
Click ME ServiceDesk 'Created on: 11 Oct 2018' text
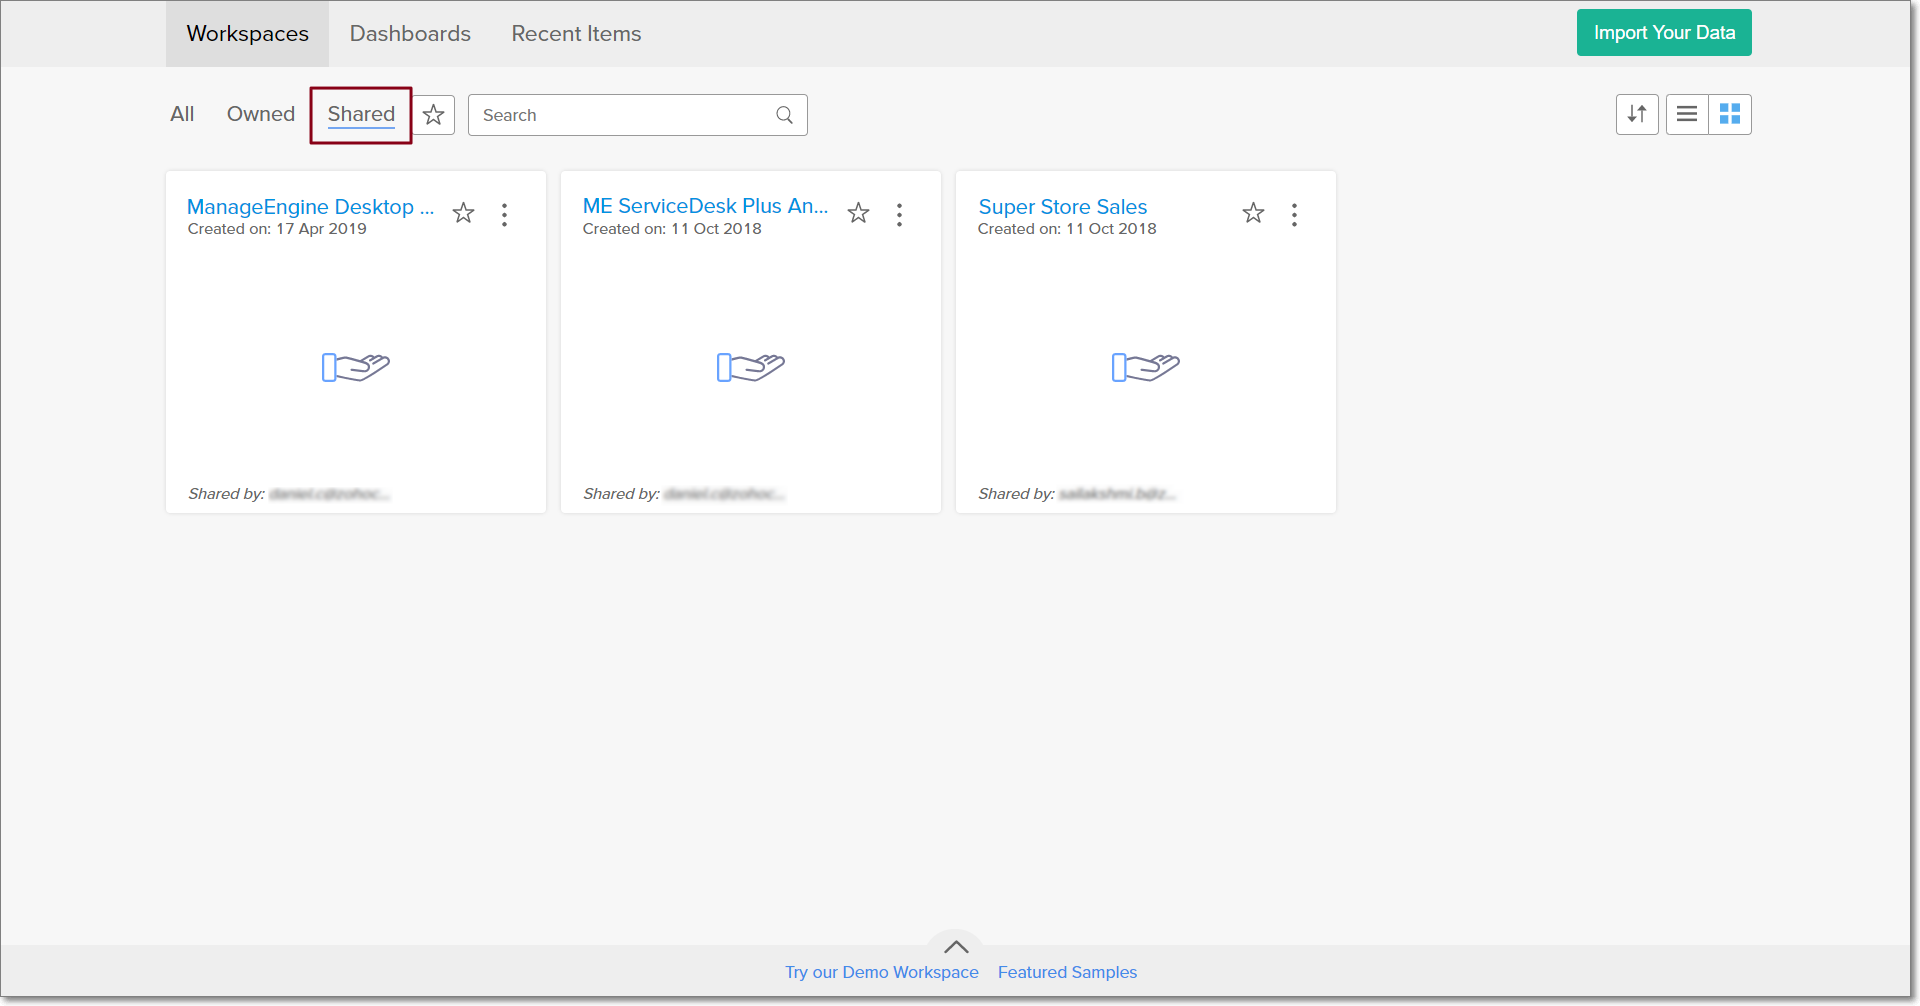672,229
